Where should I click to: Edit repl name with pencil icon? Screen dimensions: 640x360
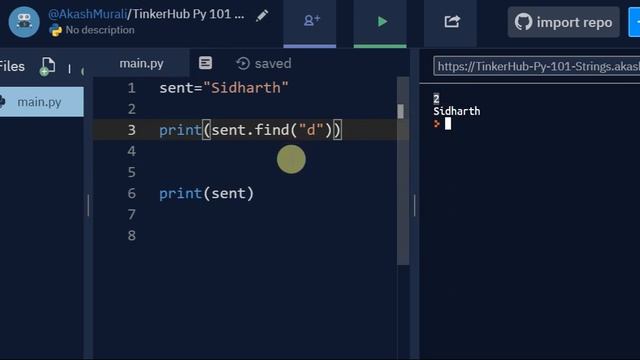[x=262, y=16]
